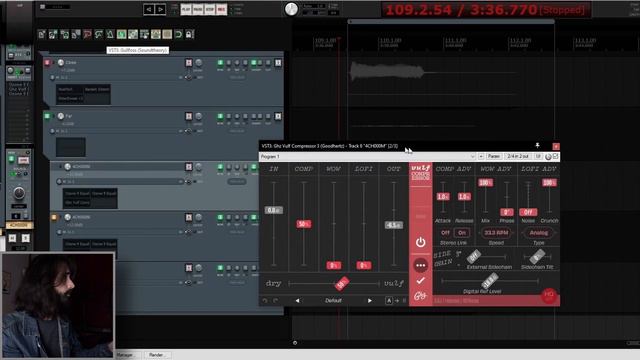Screen dimensions: 640x360
Task: Click the metronome toolbar icon
Action: 110,34
